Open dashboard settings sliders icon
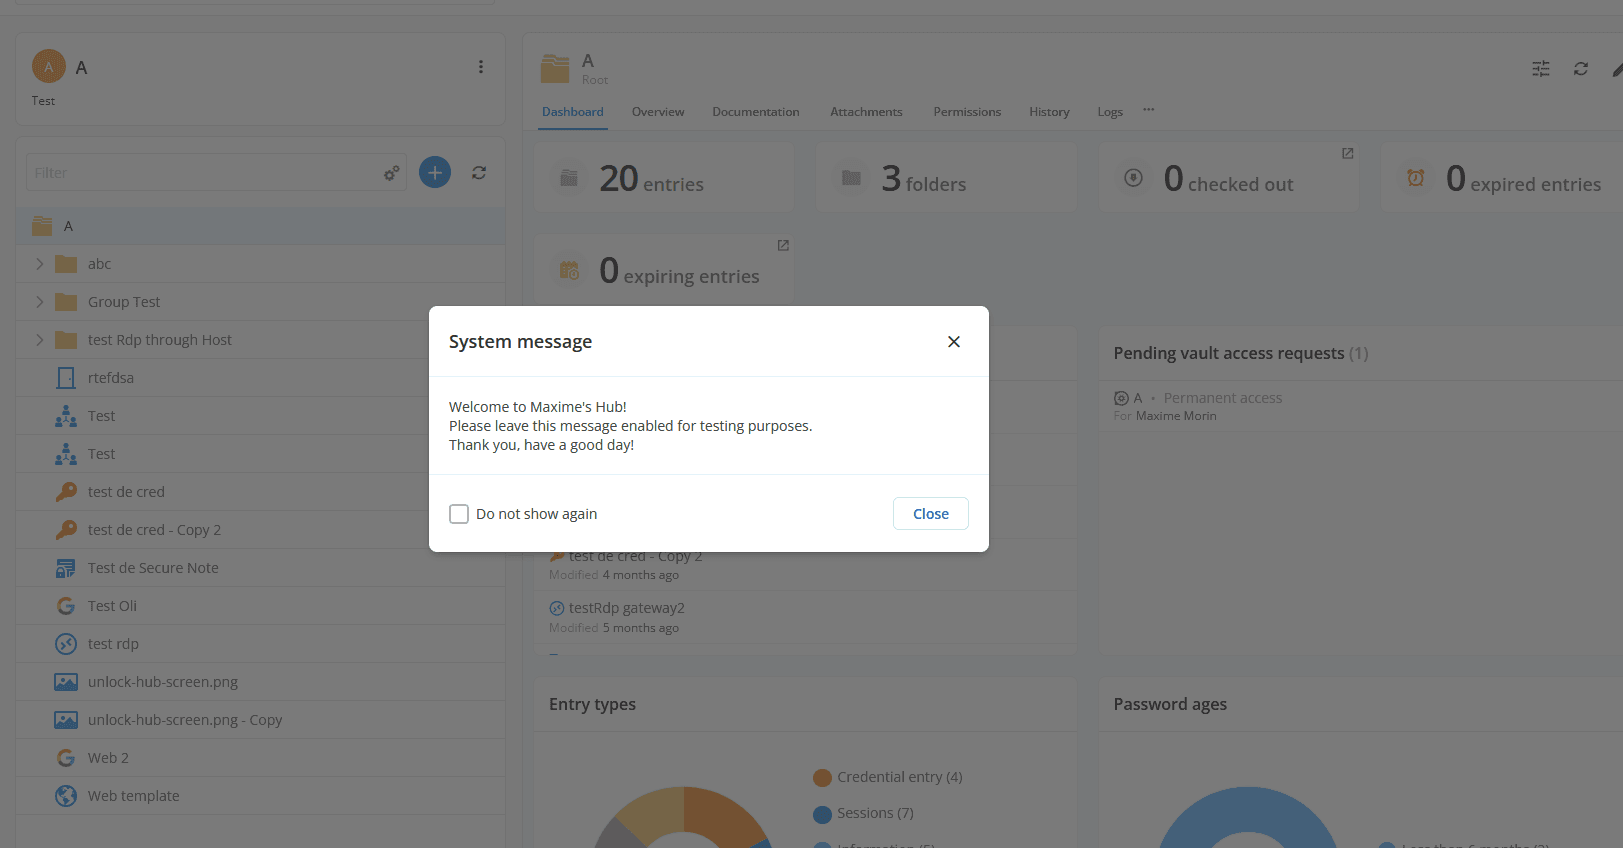 (x=1541, y=69)
